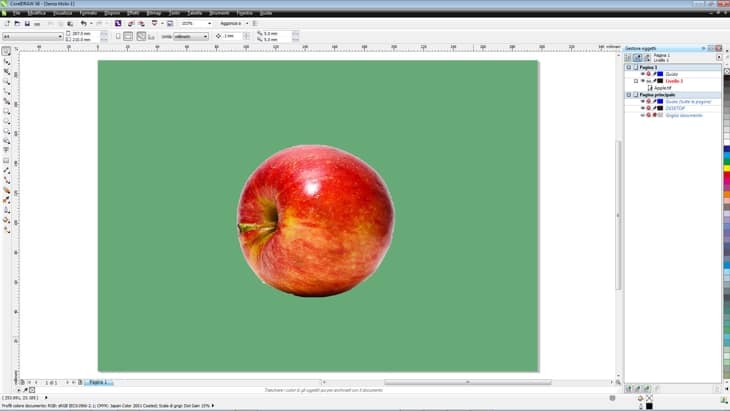Toggle printing for DESKTOP layer

click(x=649, y=108)
